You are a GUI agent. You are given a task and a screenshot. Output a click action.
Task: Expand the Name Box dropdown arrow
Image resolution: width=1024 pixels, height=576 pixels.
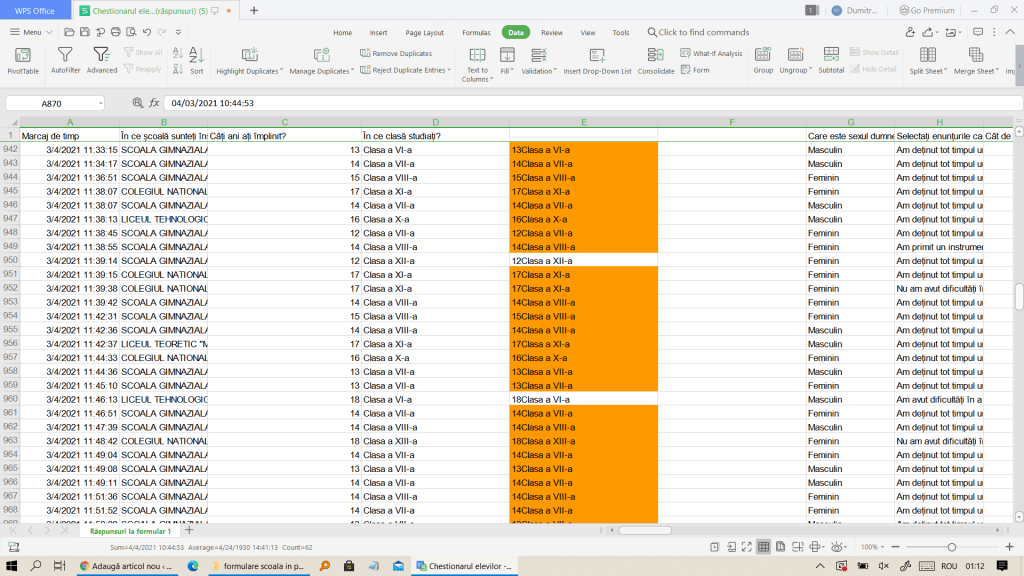(x=100, y=103)
